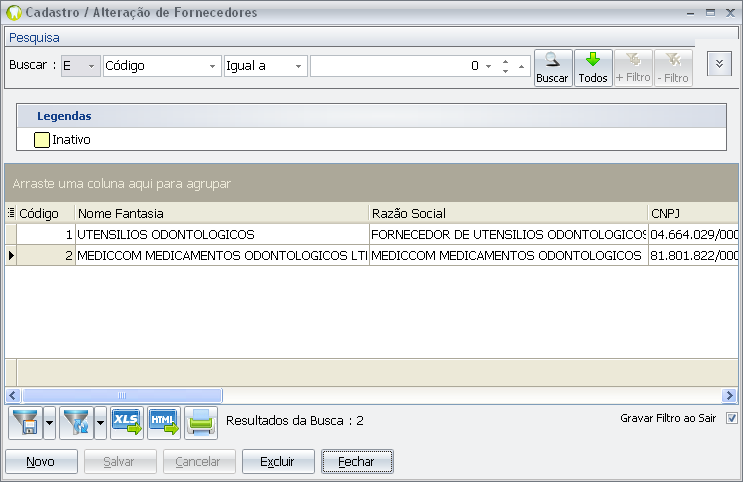Click the Resultados da Busca : 2 label

point(295,420)
